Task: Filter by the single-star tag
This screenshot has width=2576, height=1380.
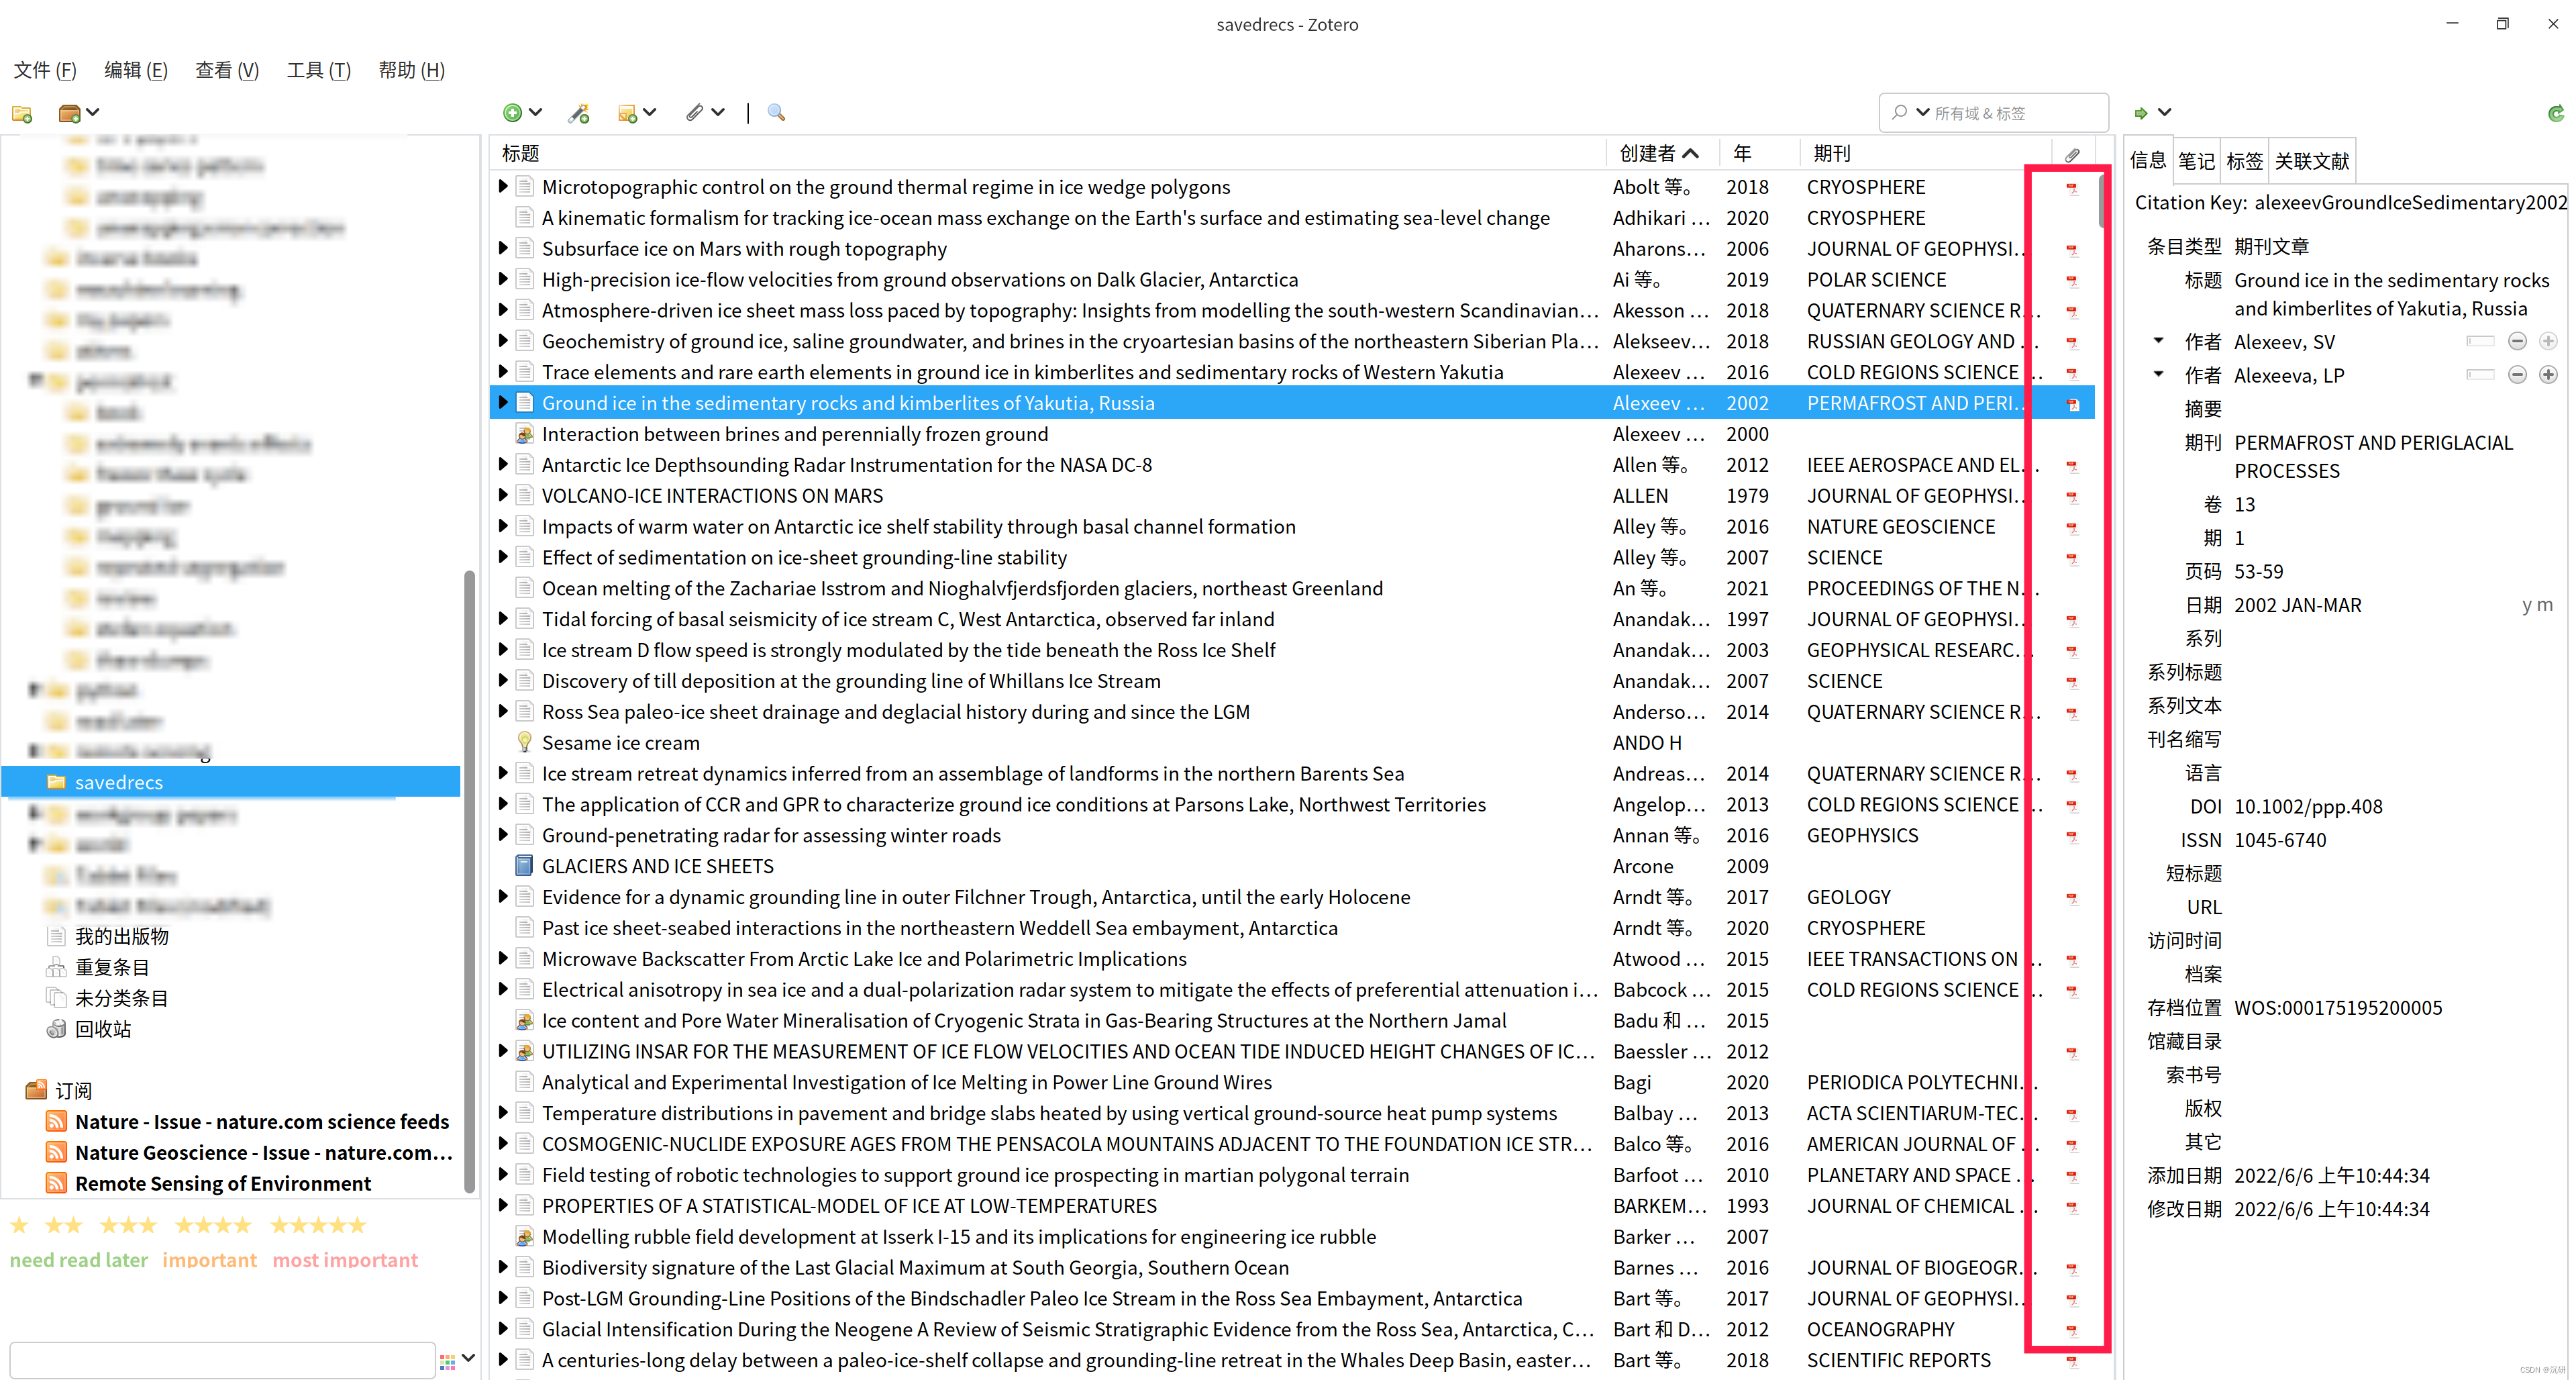Action: coord(19,1225)
